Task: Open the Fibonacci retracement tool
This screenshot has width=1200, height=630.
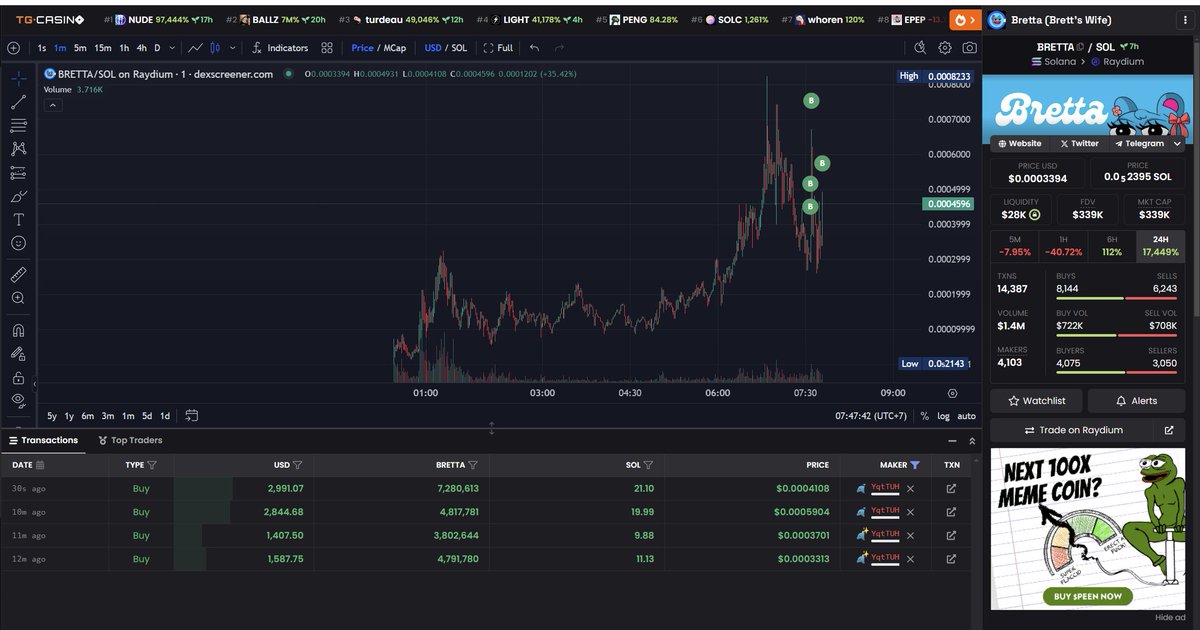Action: pos(18,125)
